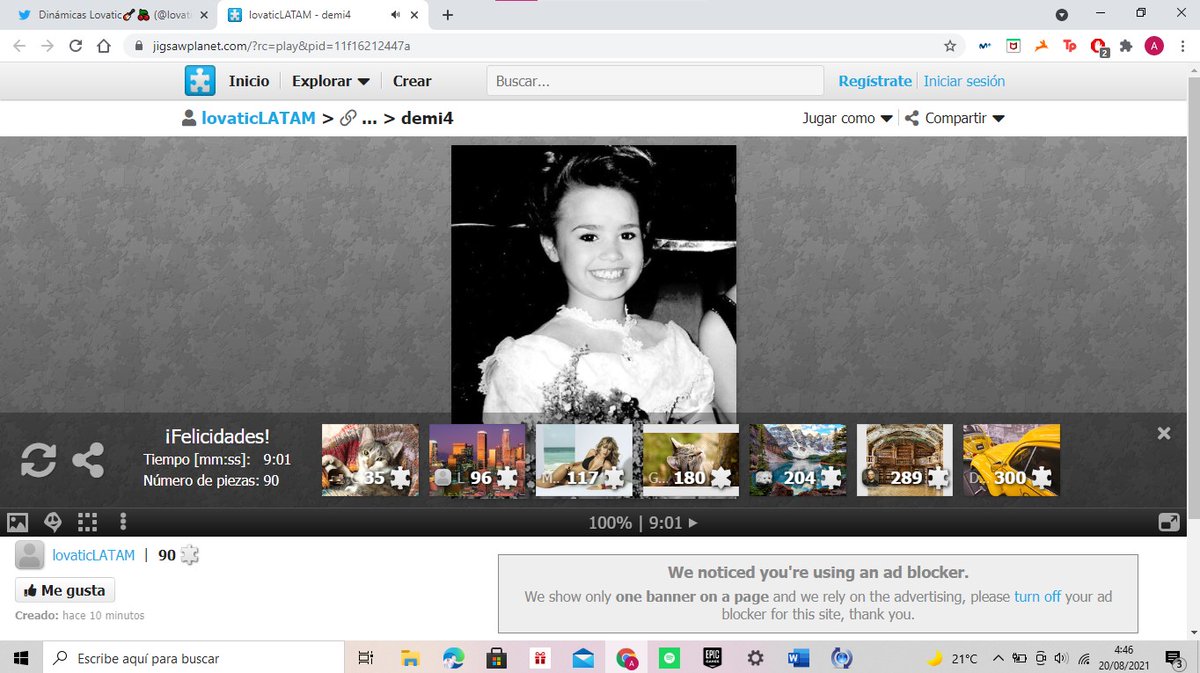Screen dimensions: 1200x673
Task: Click the McAfee extension icon
Action: point(1013,45)
